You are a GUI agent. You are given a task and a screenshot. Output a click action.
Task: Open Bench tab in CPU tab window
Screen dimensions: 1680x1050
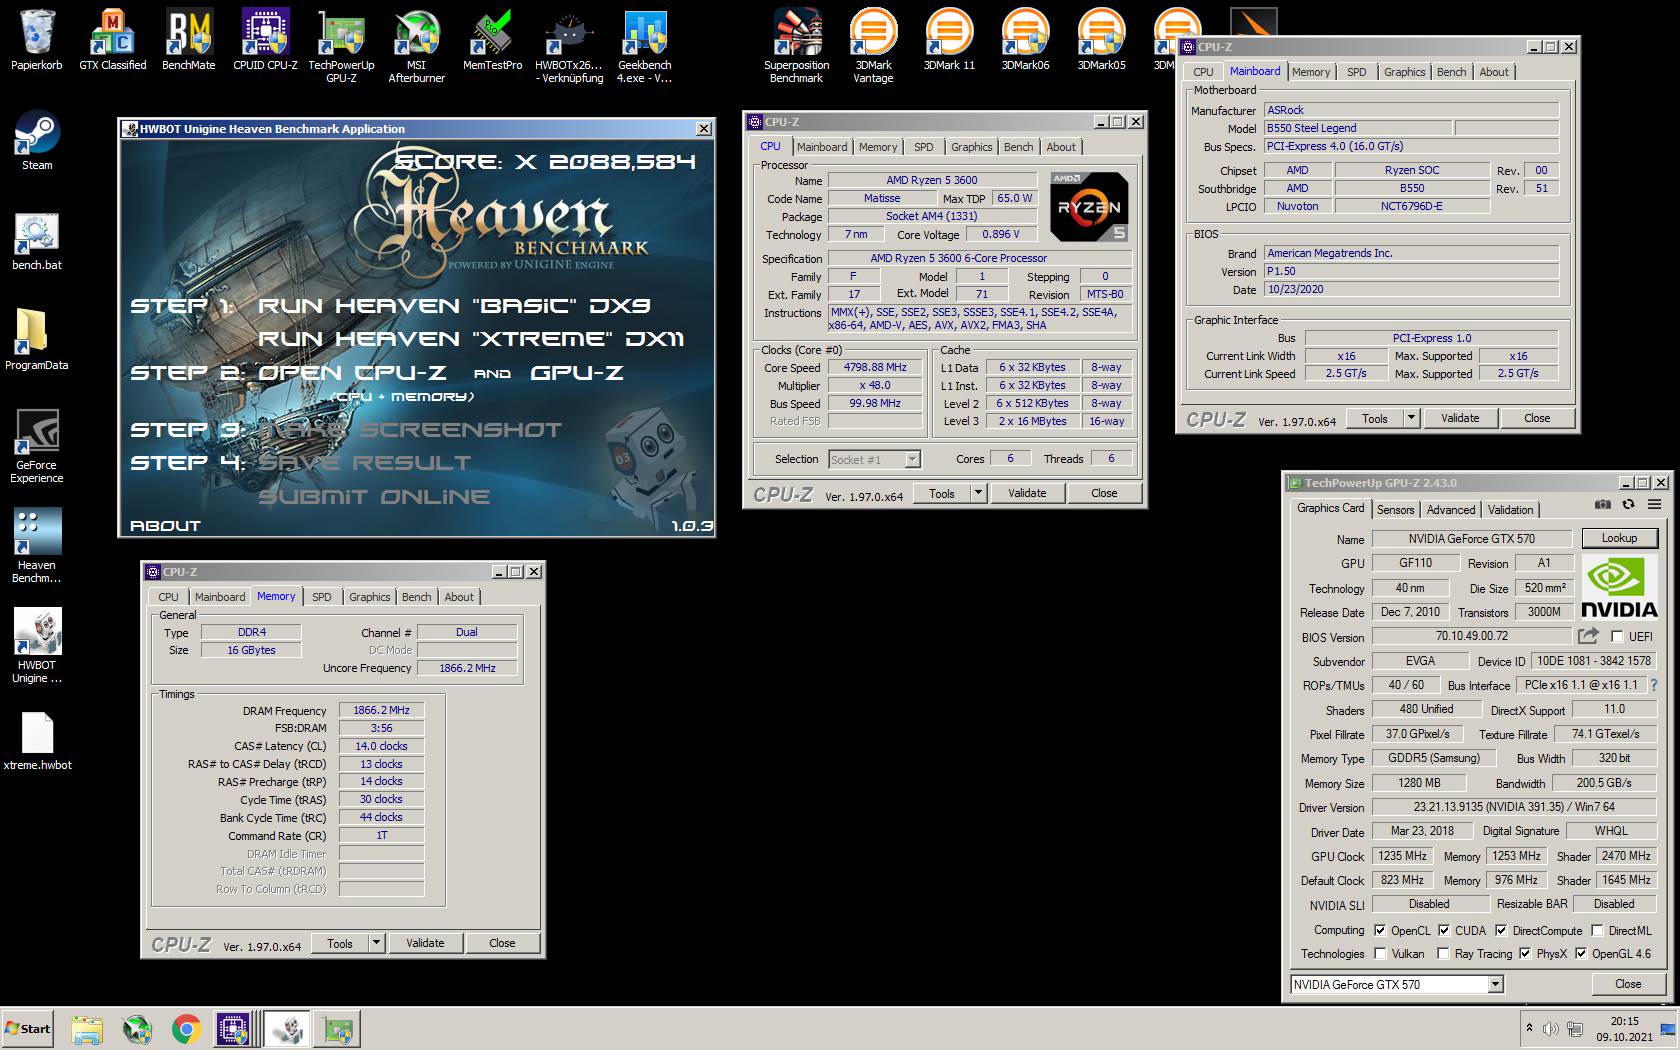1018,147
